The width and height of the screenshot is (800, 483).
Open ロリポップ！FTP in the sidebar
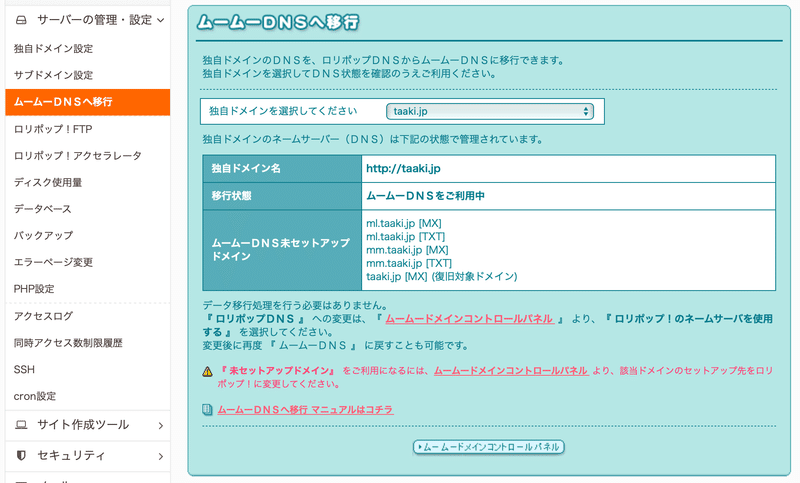(53, 129)
